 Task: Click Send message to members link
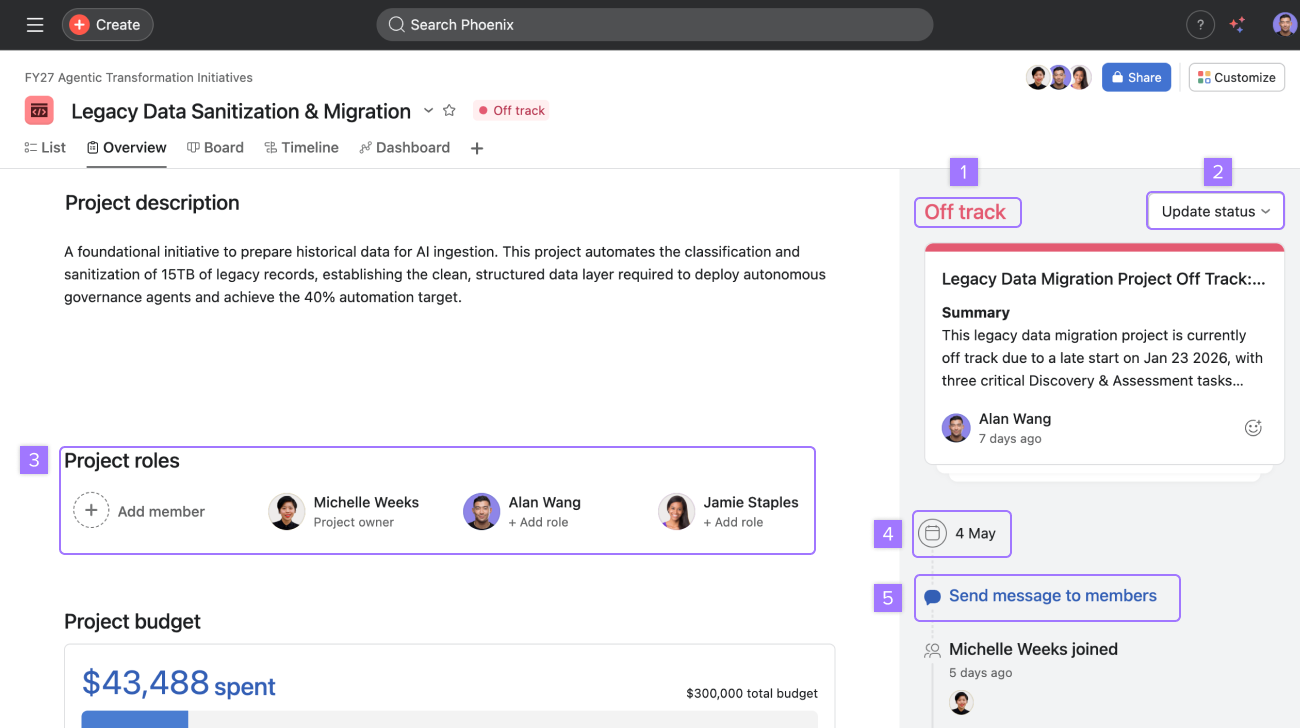(1052, 596)
